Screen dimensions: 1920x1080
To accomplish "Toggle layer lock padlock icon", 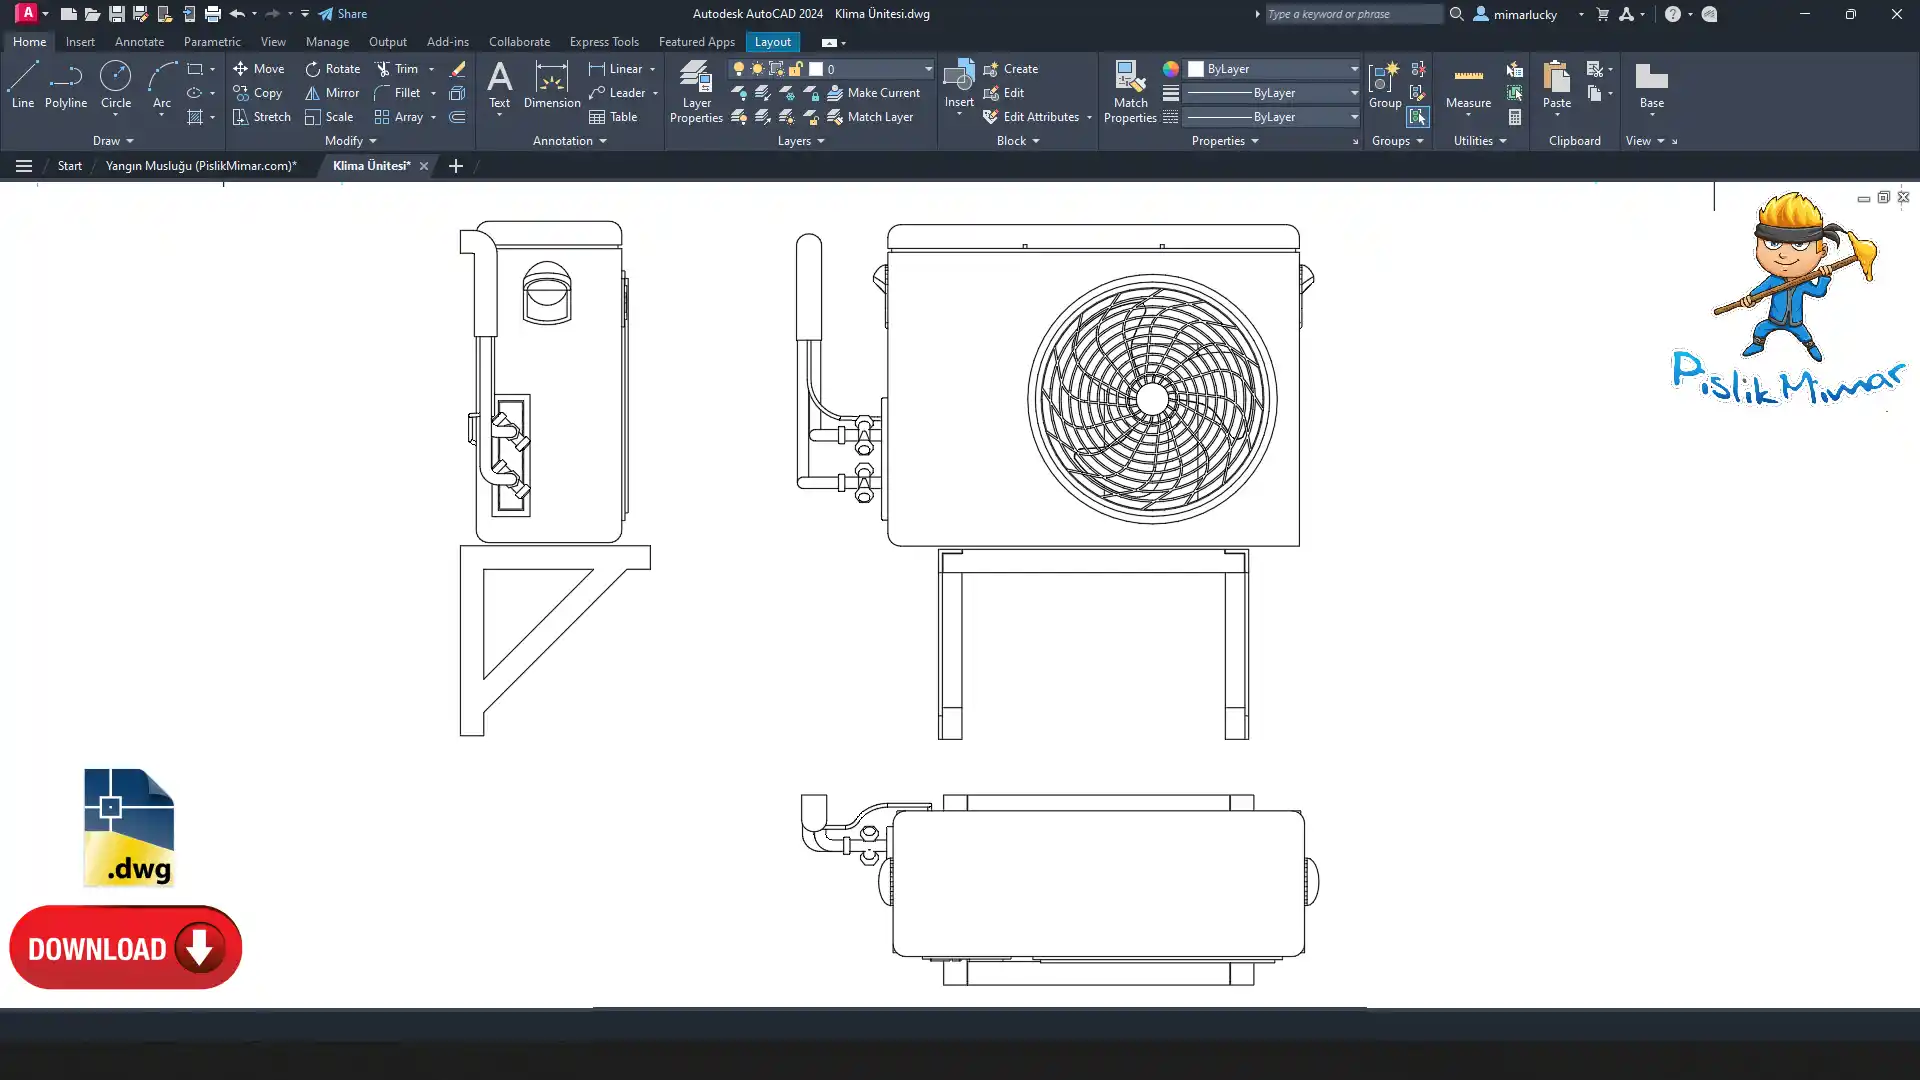I will pos(796,69).
